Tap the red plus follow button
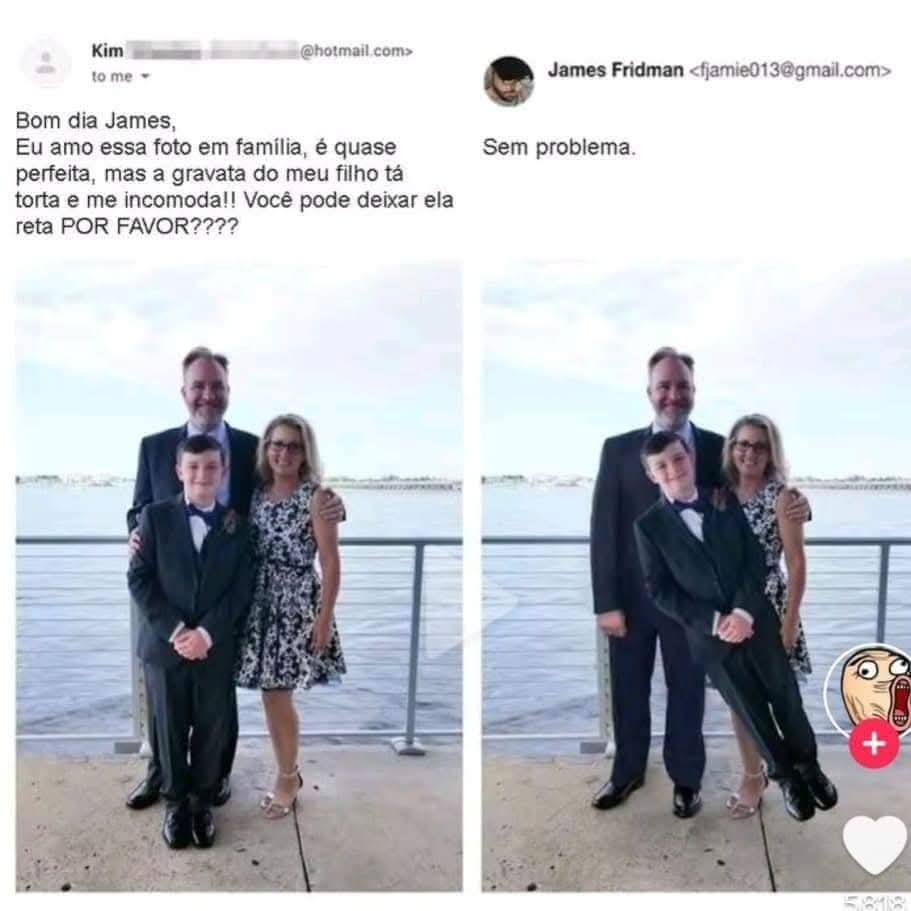 pos(874,744)
